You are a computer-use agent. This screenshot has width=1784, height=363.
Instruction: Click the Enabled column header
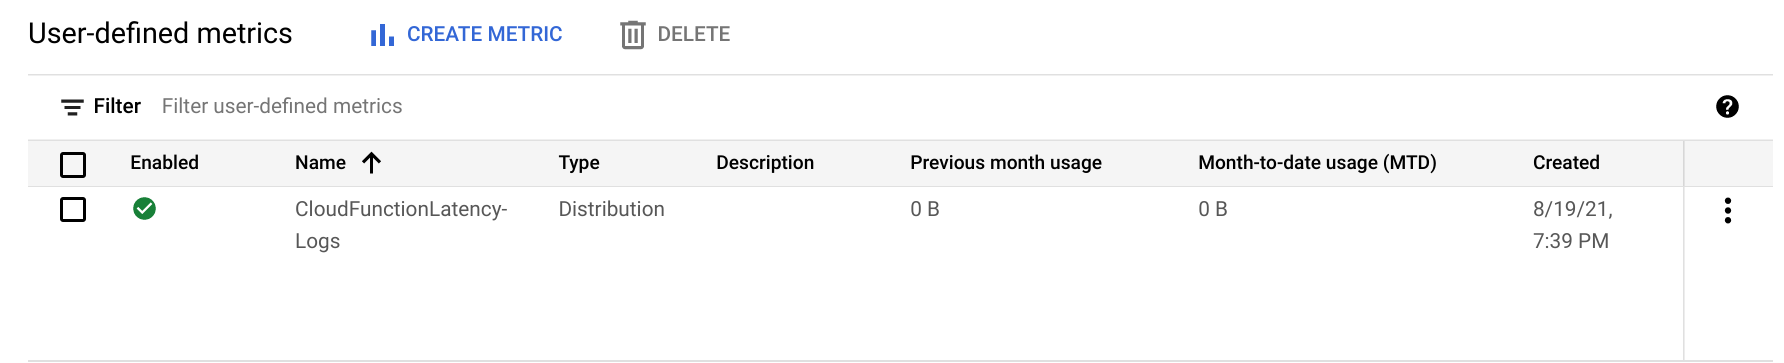tap(164, 163)
